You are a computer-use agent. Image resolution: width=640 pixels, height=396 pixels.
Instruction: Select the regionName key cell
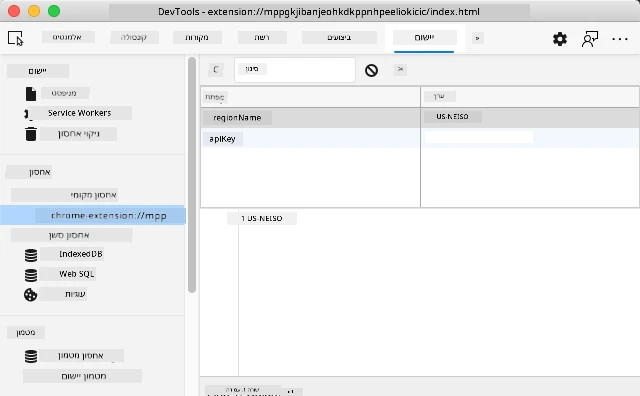(x=310, y=118)
